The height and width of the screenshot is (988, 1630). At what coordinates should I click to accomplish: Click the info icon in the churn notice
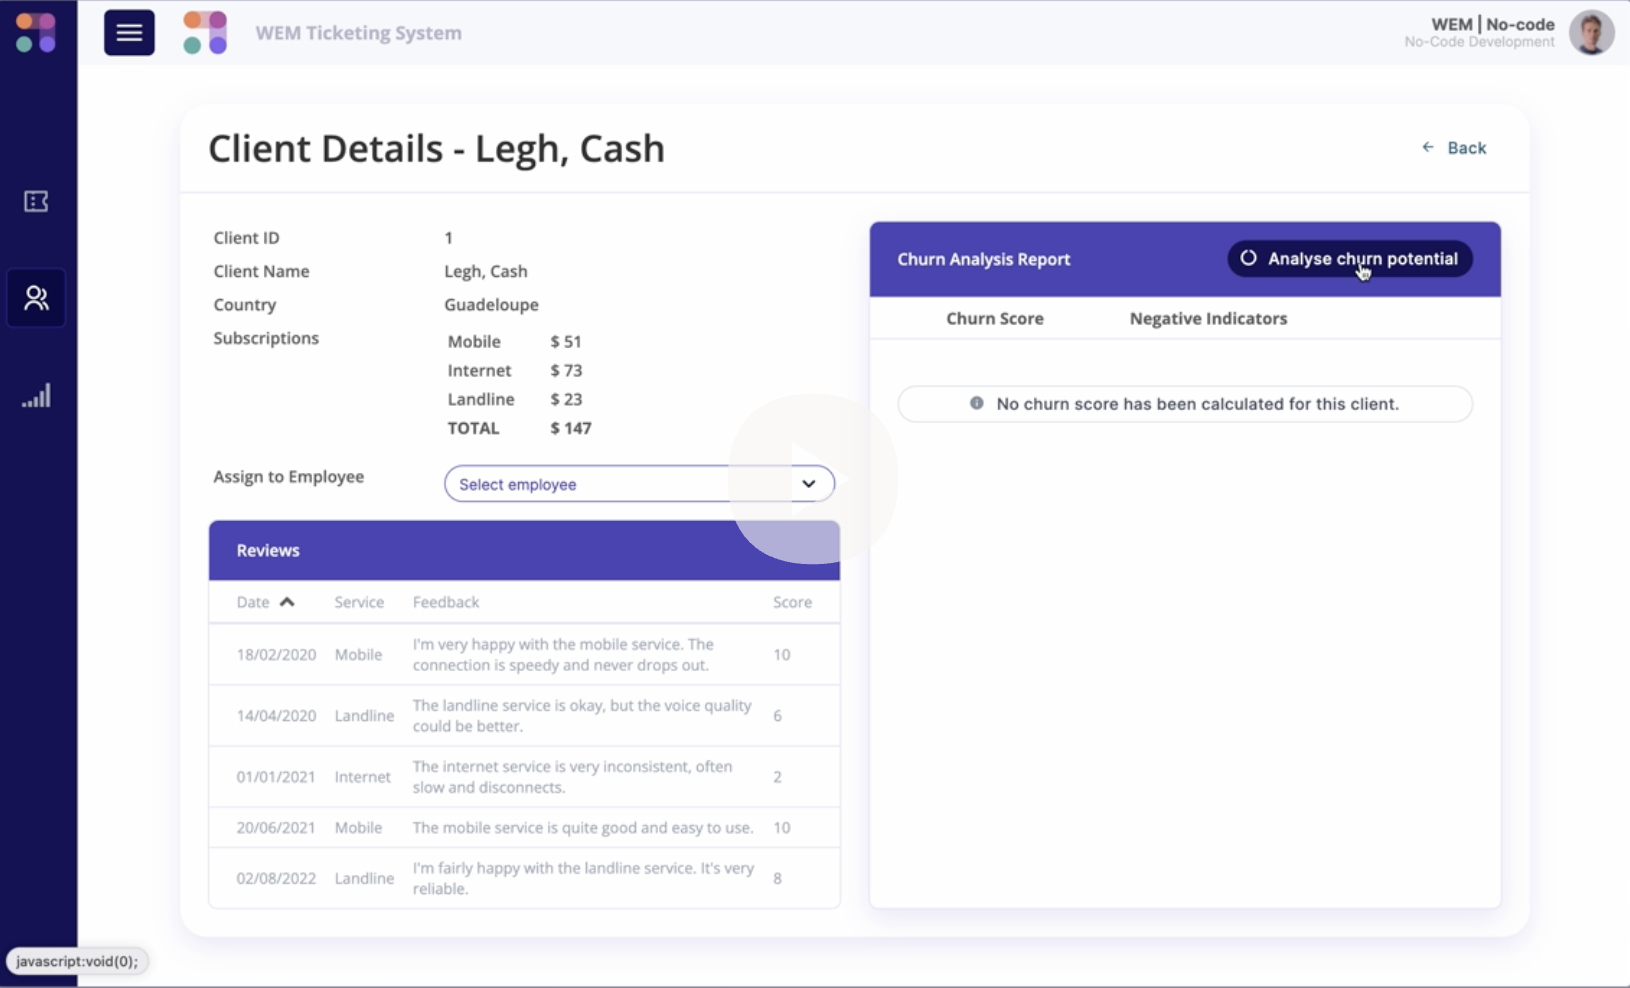[x=976, y=403]
